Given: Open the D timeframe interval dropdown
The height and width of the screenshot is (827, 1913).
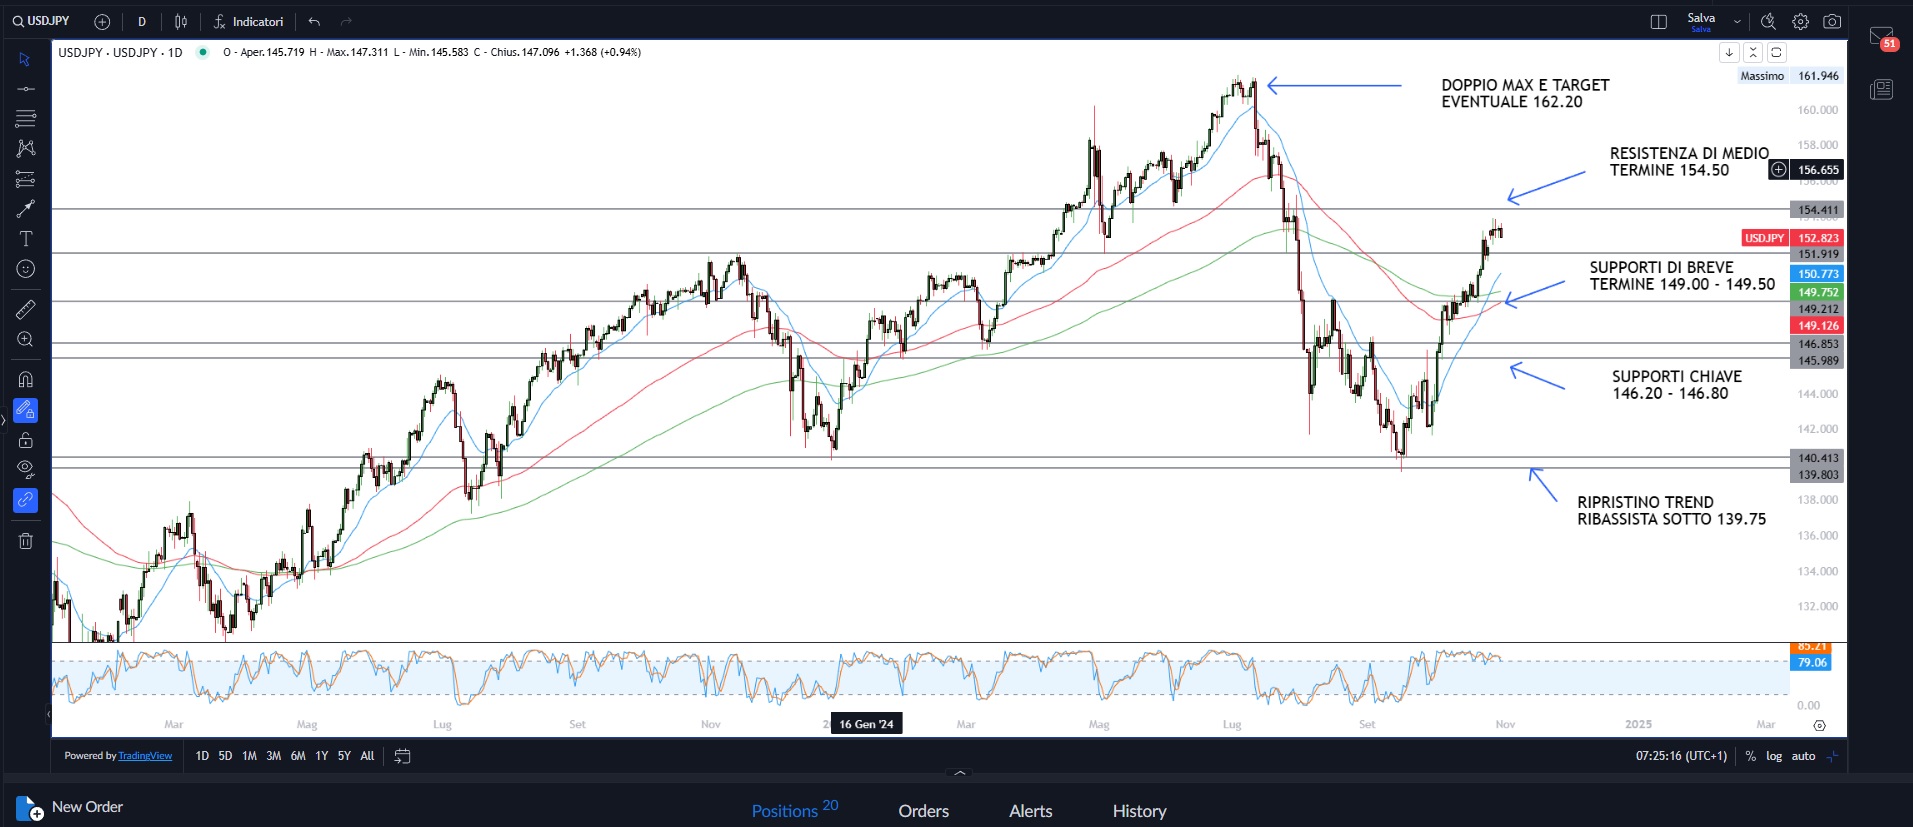Looking at the screenshot, I should pyautogui.click(x=142, y=22).
